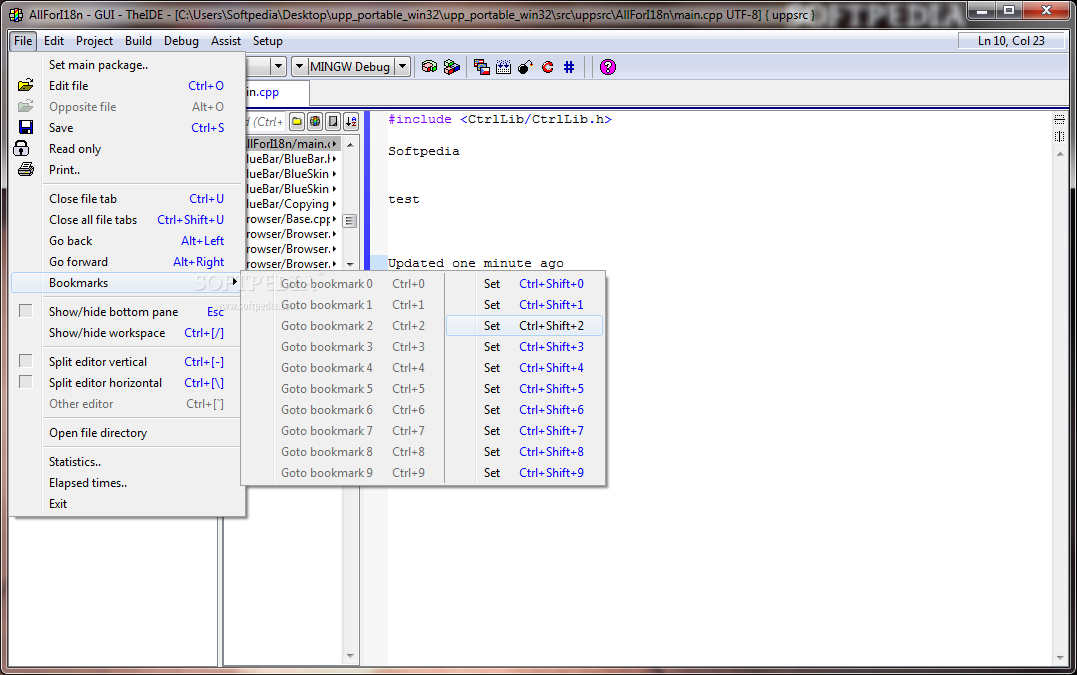Choose Print.. with printer icon
The height and width of the screenshot is (675, 1077).
click(x=127, y=170)
